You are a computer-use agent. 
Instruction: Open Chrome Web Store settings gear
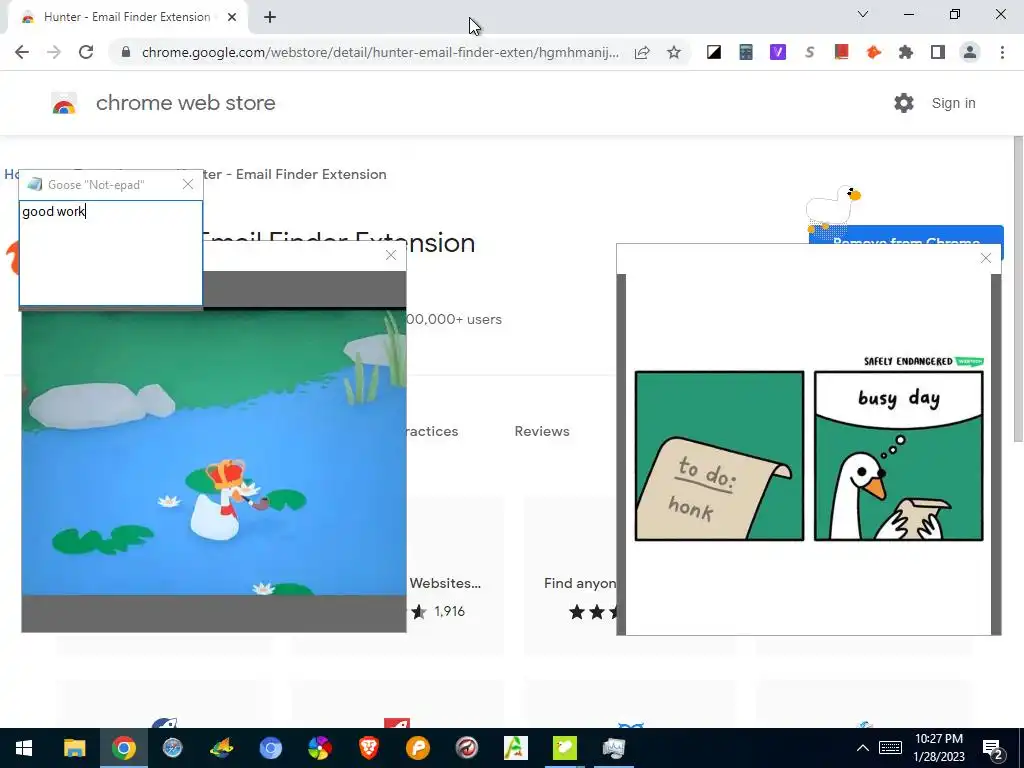[x=904, y=103]
